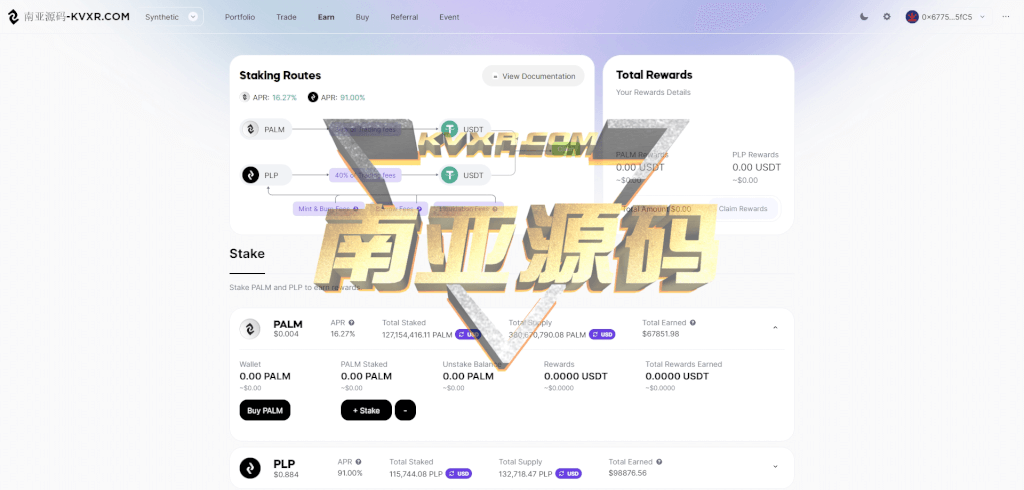
Task: Click PLP price $0.884 text
Action: pos(286,474)
